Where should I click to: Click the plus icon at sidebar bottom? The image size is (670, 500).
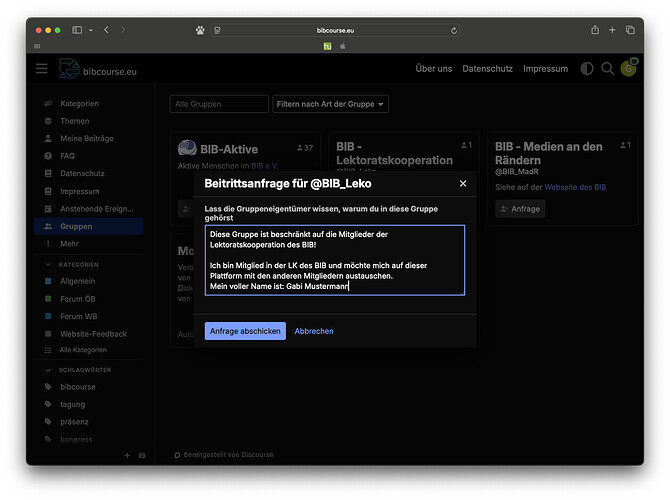[127, 456]
